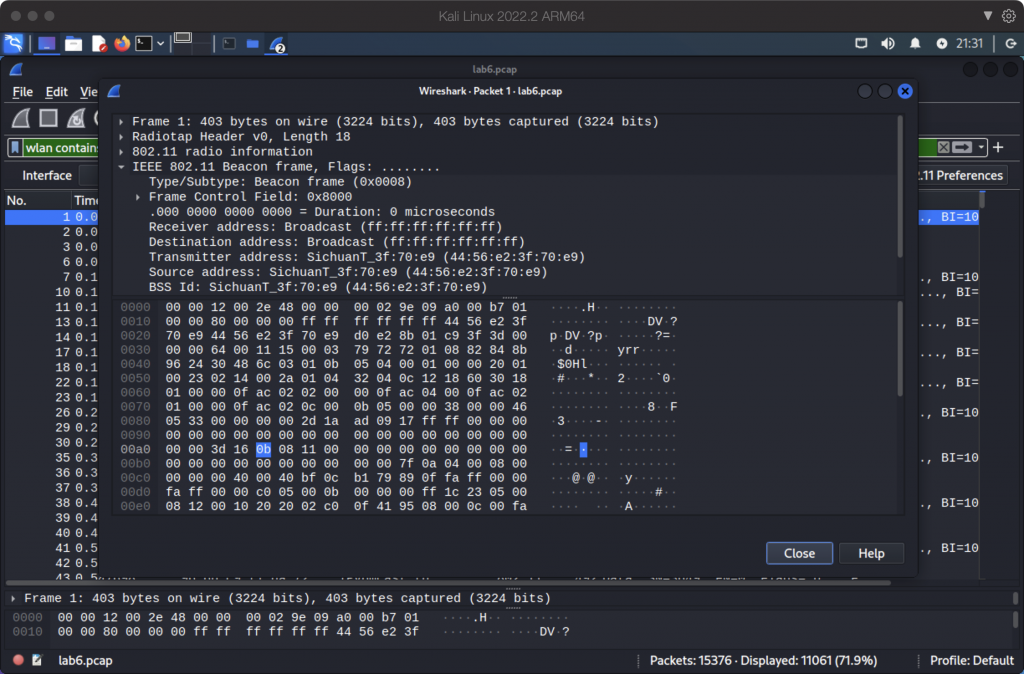Select Type/Subtype: Beacon frame row

280,182
